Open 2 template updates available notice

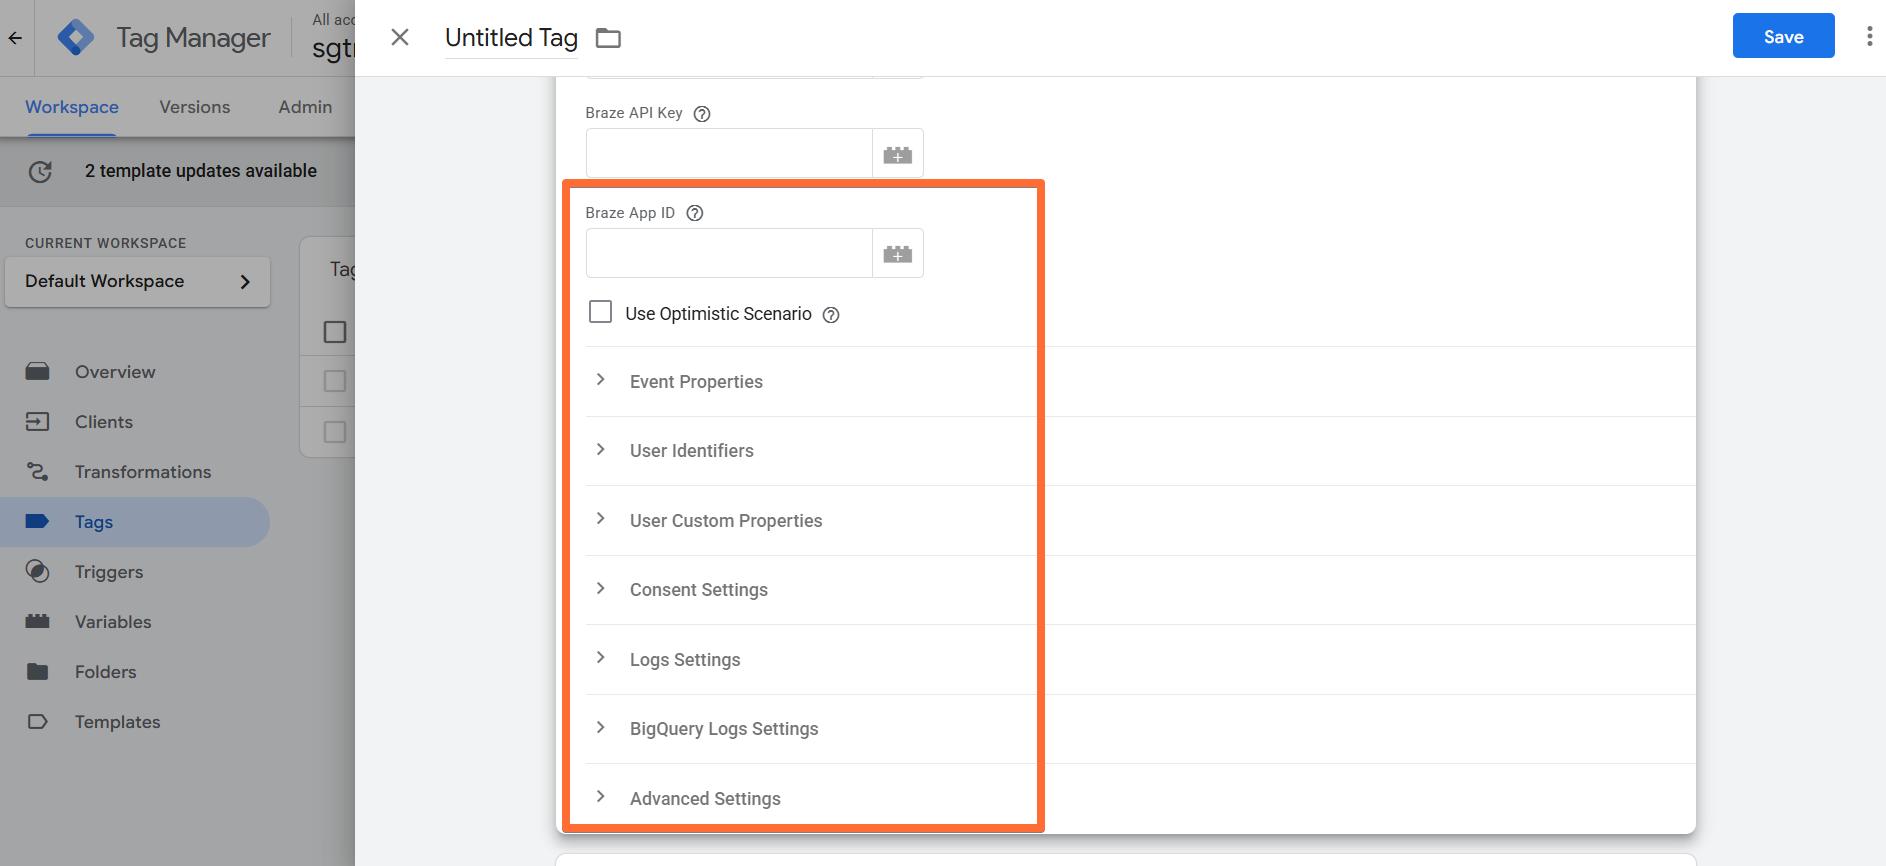pos(201,171)
